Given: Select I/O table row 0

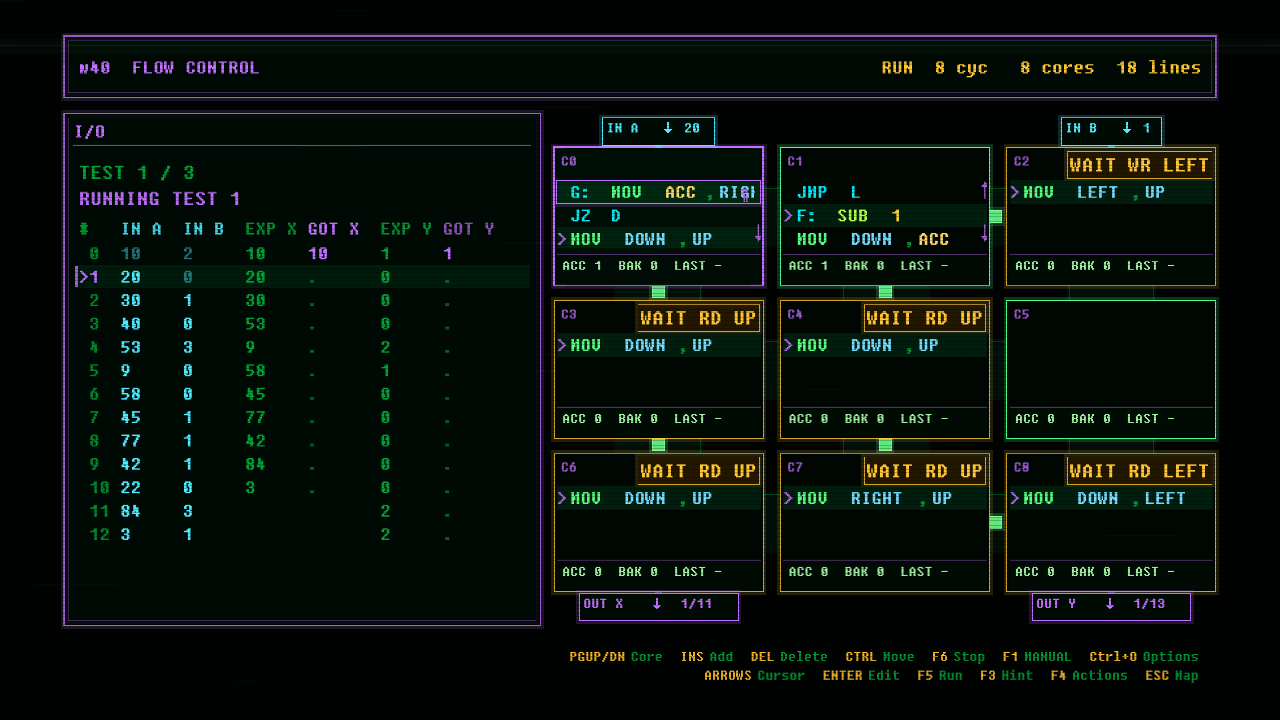Looking at the screenshot, I should [x=302, y=254].
